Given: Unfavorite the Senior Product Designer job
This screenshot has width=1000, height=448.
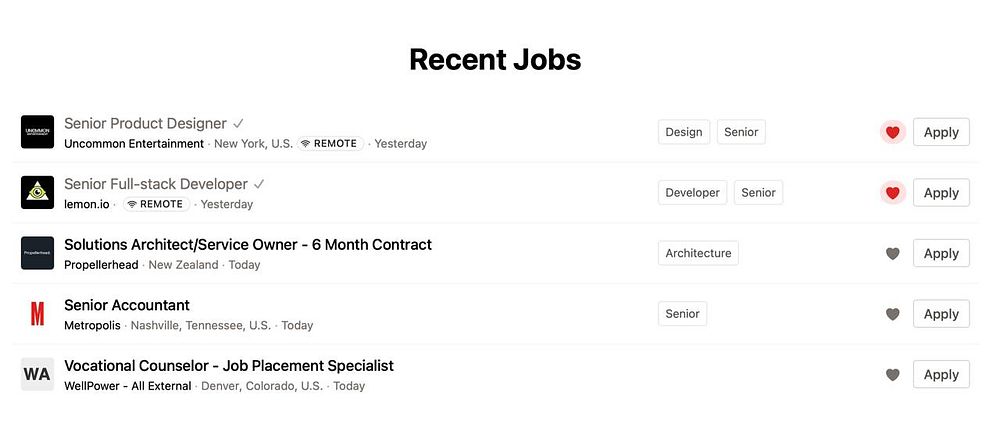Looking at the screenshot, I should click(x=893, y=132).
